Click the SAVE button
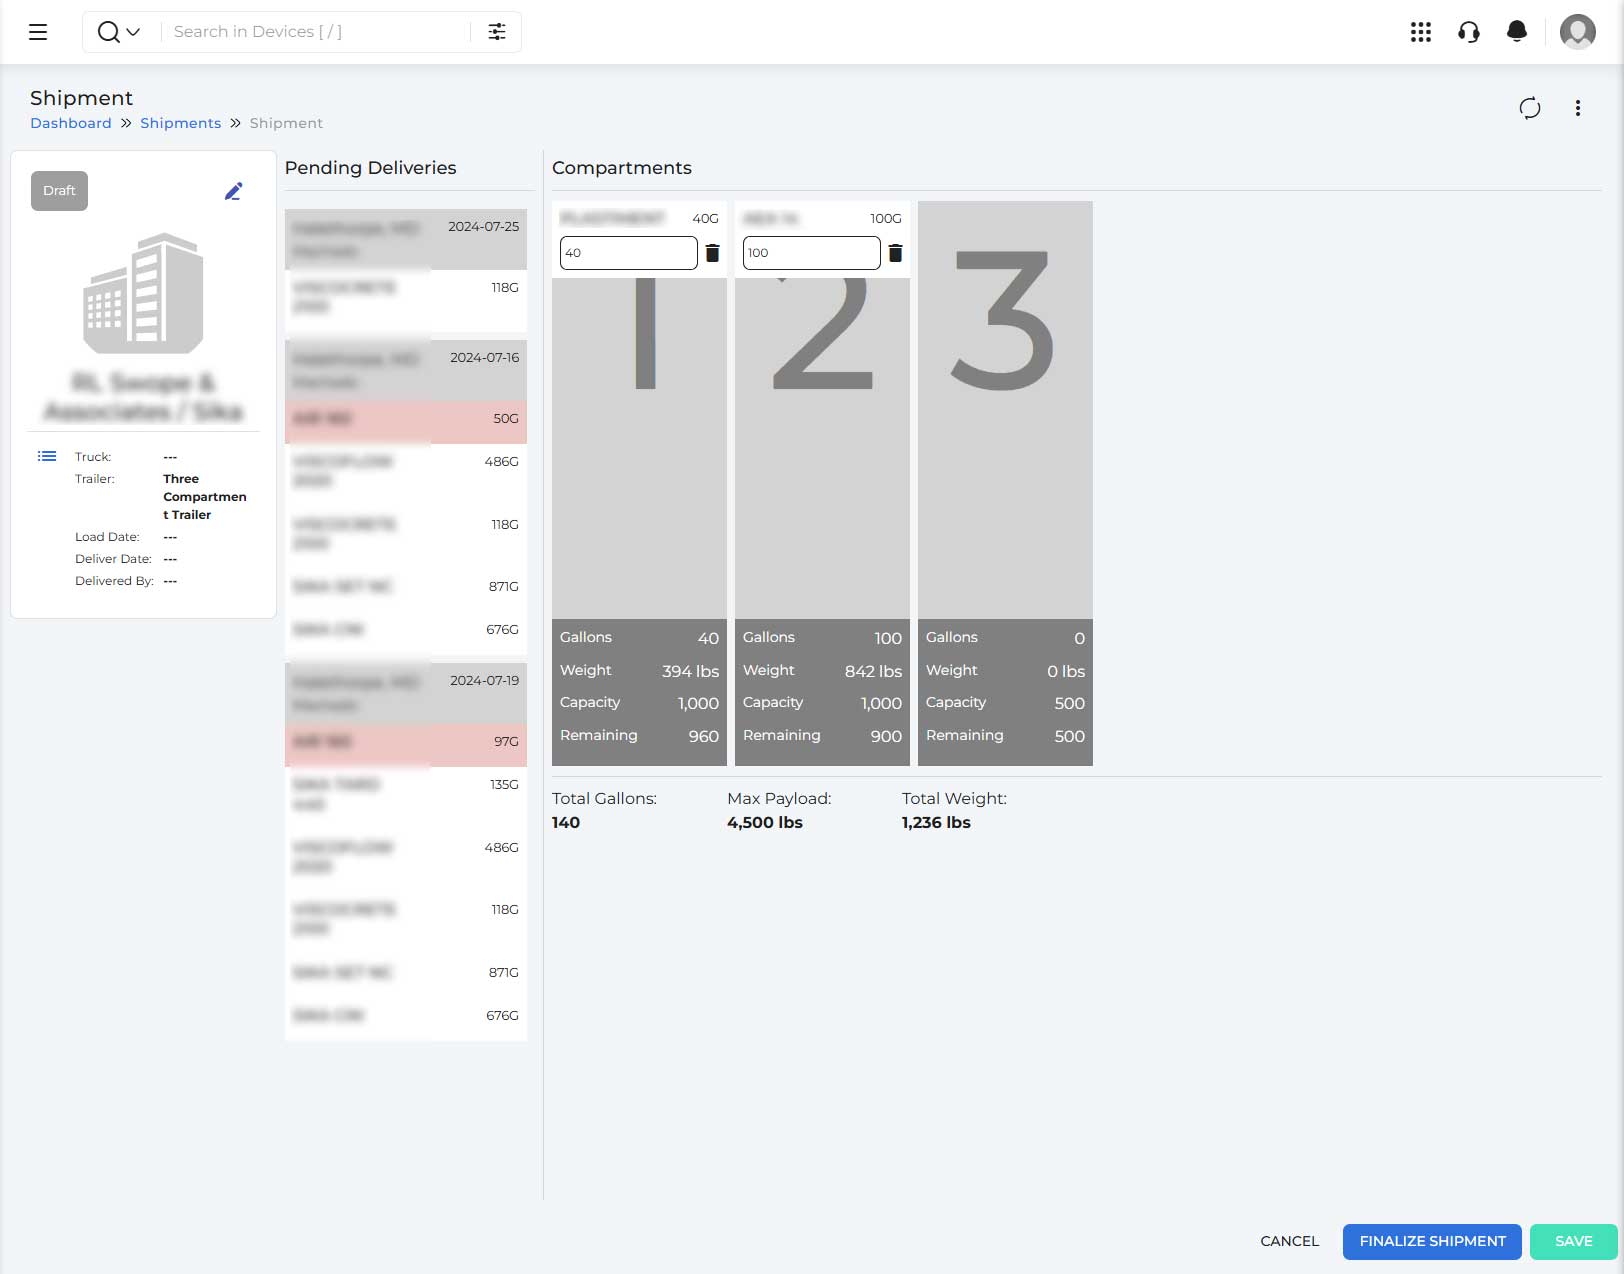The width and height of the screenshot is (1624, 1274). coord(1573,1241)
